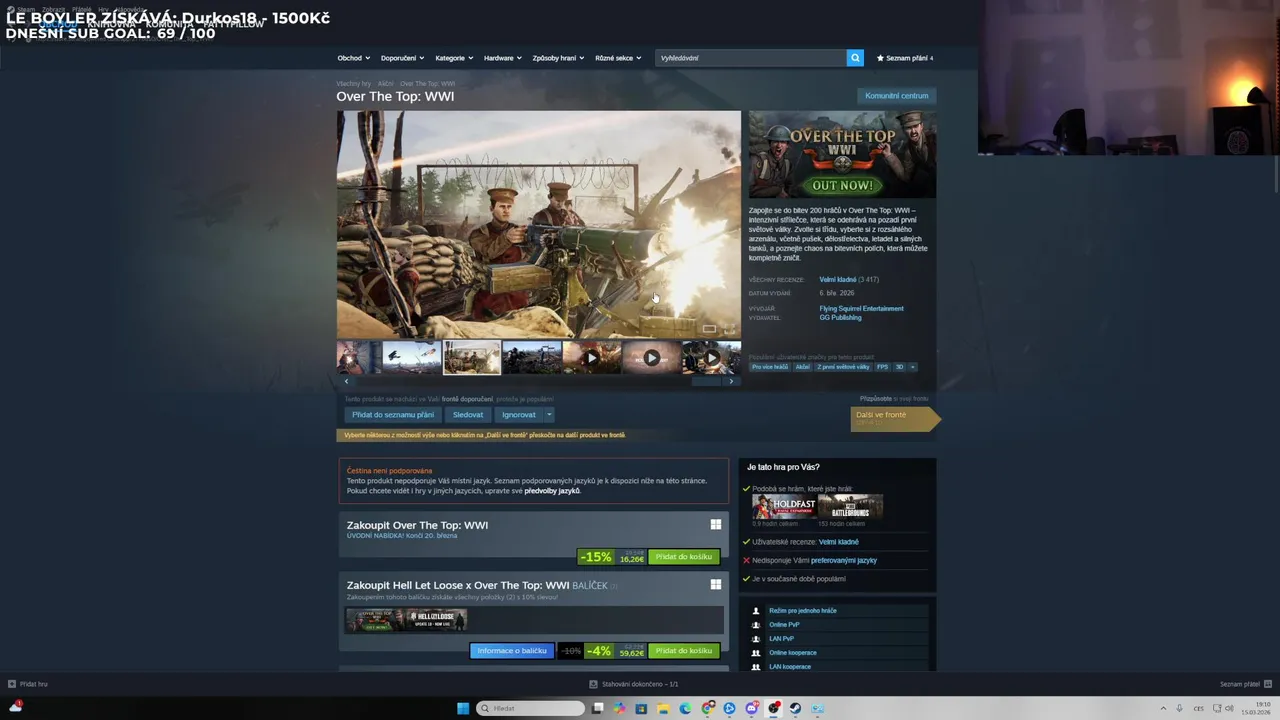
Task: Play the third video thumbnail
Action: (711, 357)
